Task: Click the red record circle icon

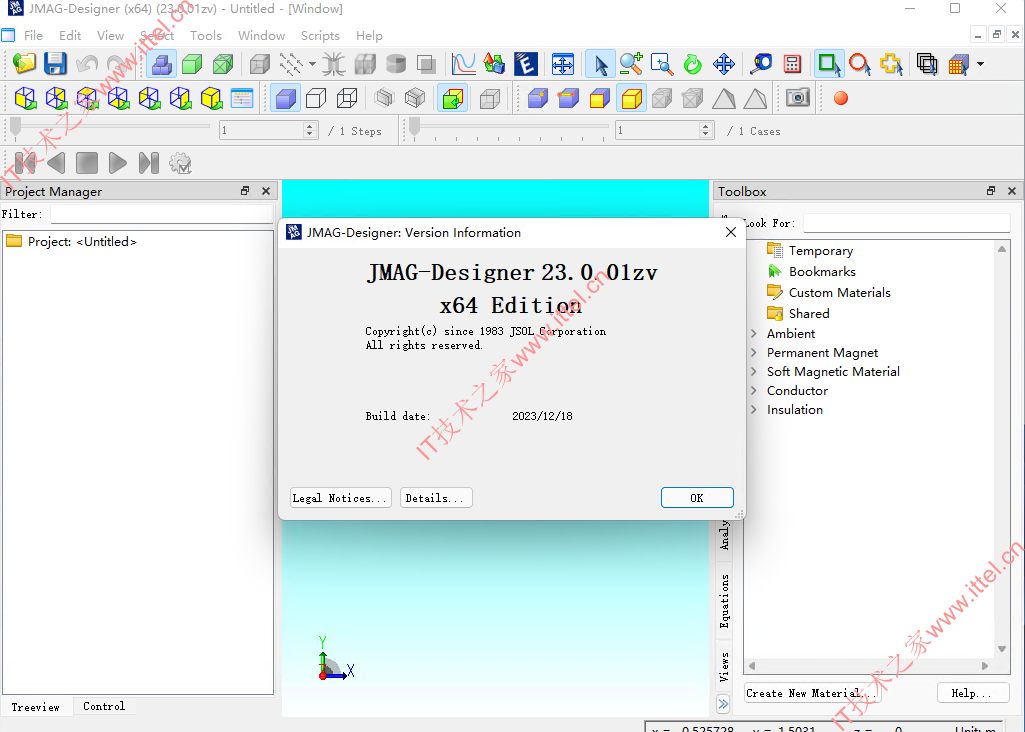Action: click(841, 98)
